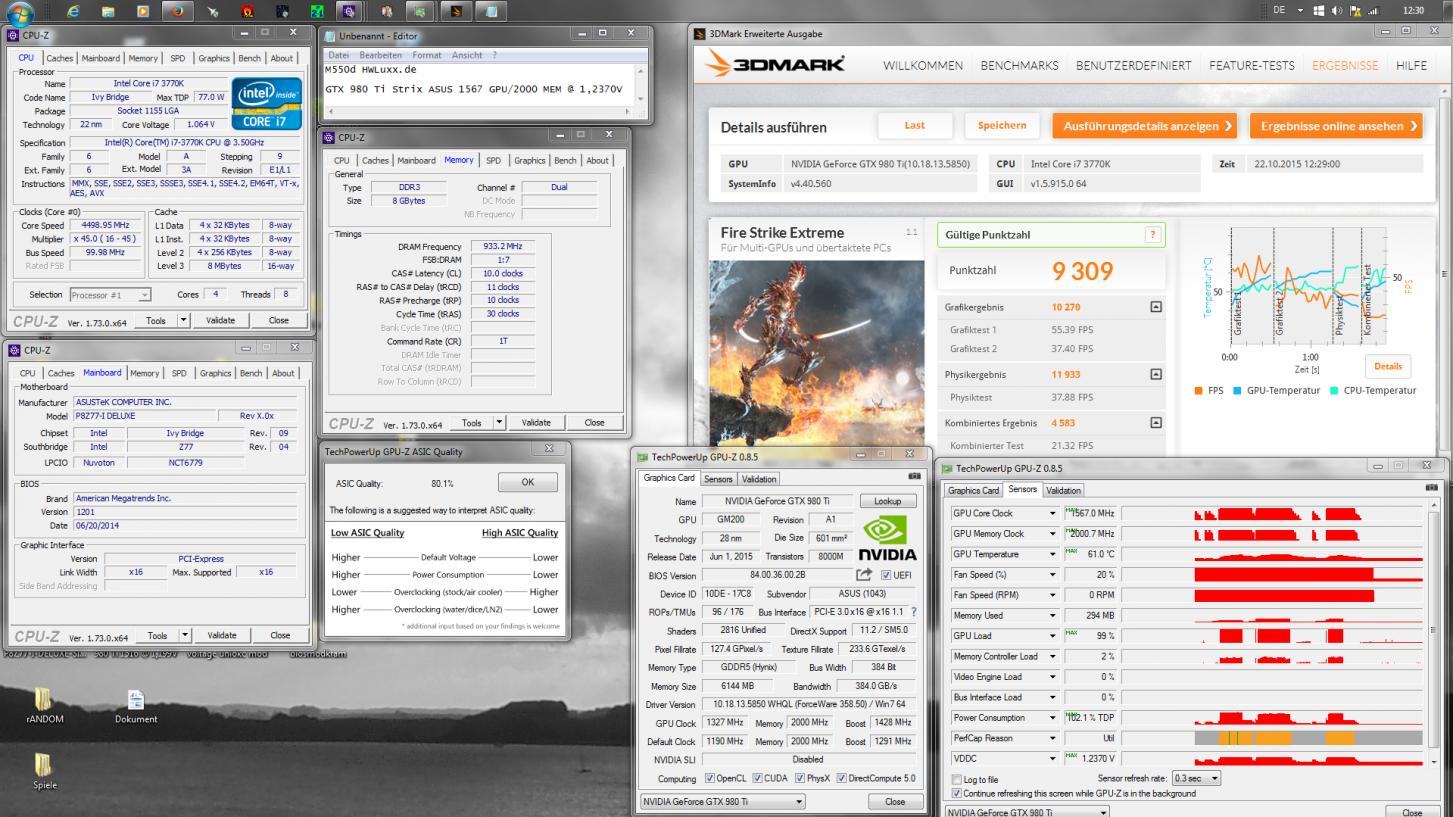Open the GPU Core Clock sensor dropdown

tap(1053, 514)
